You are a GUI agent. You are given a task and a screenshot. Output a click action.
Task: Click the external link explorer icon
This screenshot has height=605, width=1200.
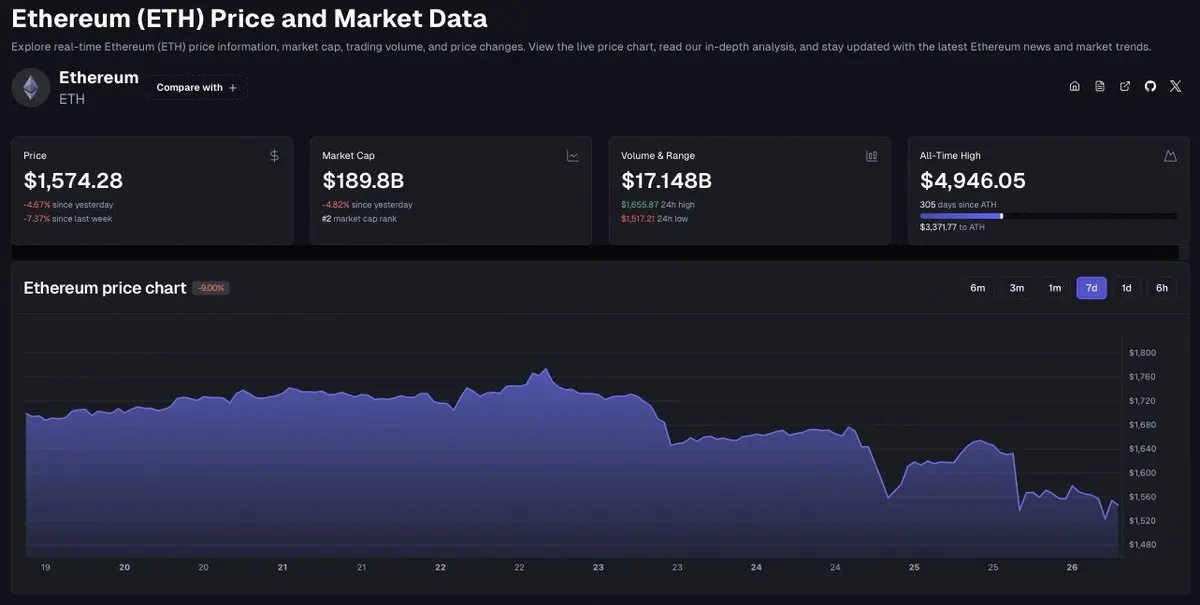click(x=1125, y=86)
